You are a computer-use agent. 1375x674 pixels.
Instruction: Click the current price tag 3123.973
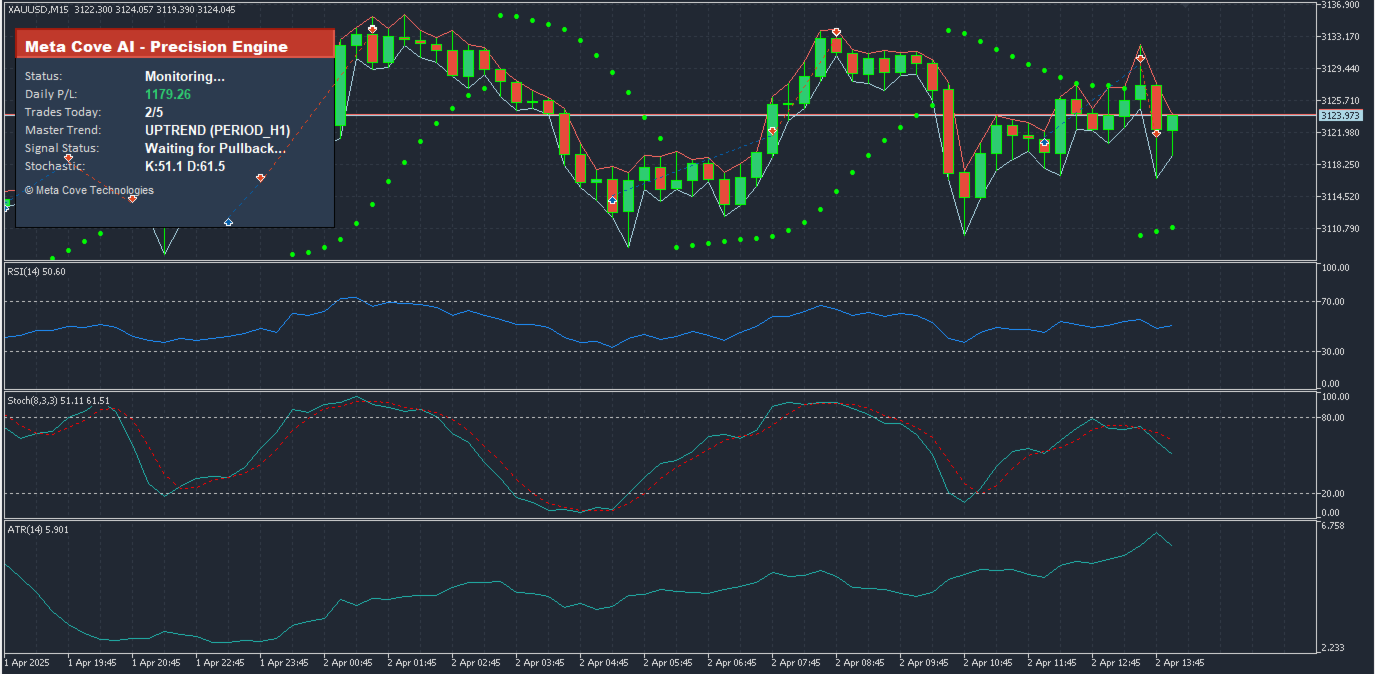pos(1341,116)
